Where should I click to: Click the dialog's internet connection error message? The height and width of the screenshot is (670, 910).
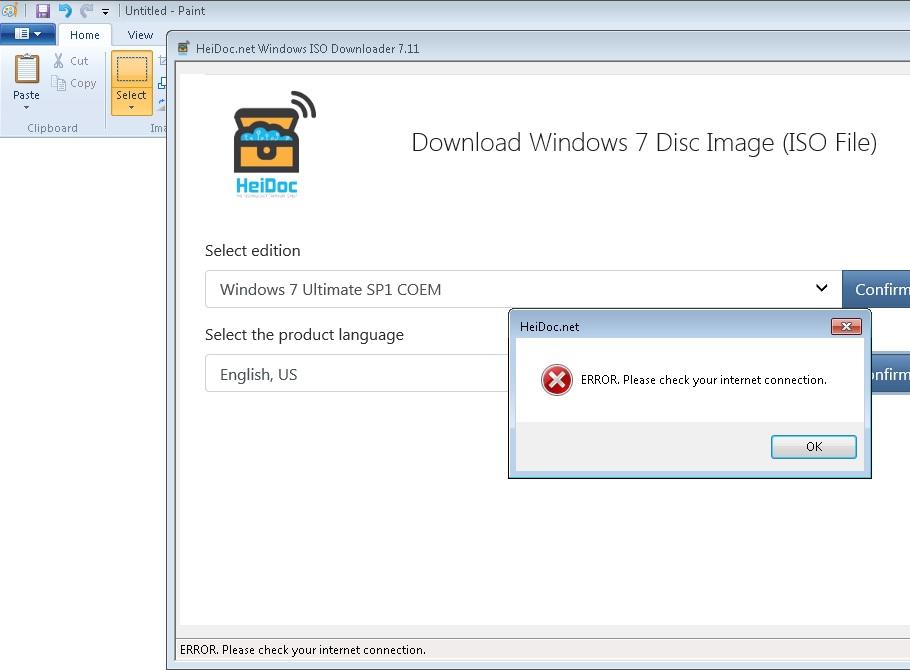(x=703, y=380)
